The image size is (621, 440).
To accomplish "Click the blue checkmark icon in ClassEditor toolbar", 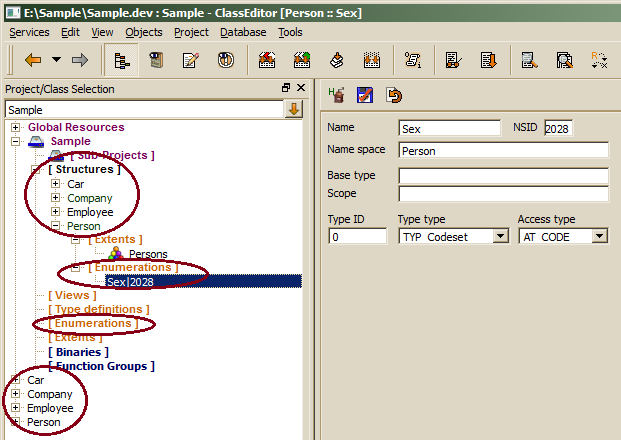I will coord(366,96).
